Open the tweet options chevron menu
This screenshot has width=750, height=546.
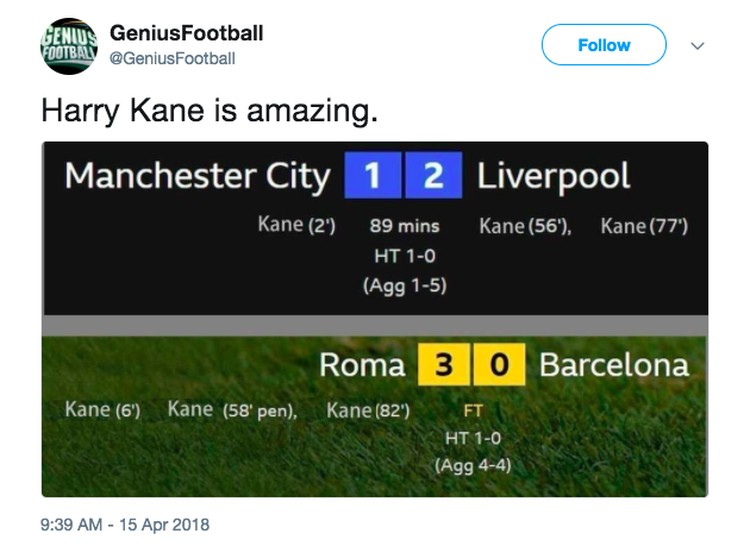pyautogui.click(x=697, y=46)
